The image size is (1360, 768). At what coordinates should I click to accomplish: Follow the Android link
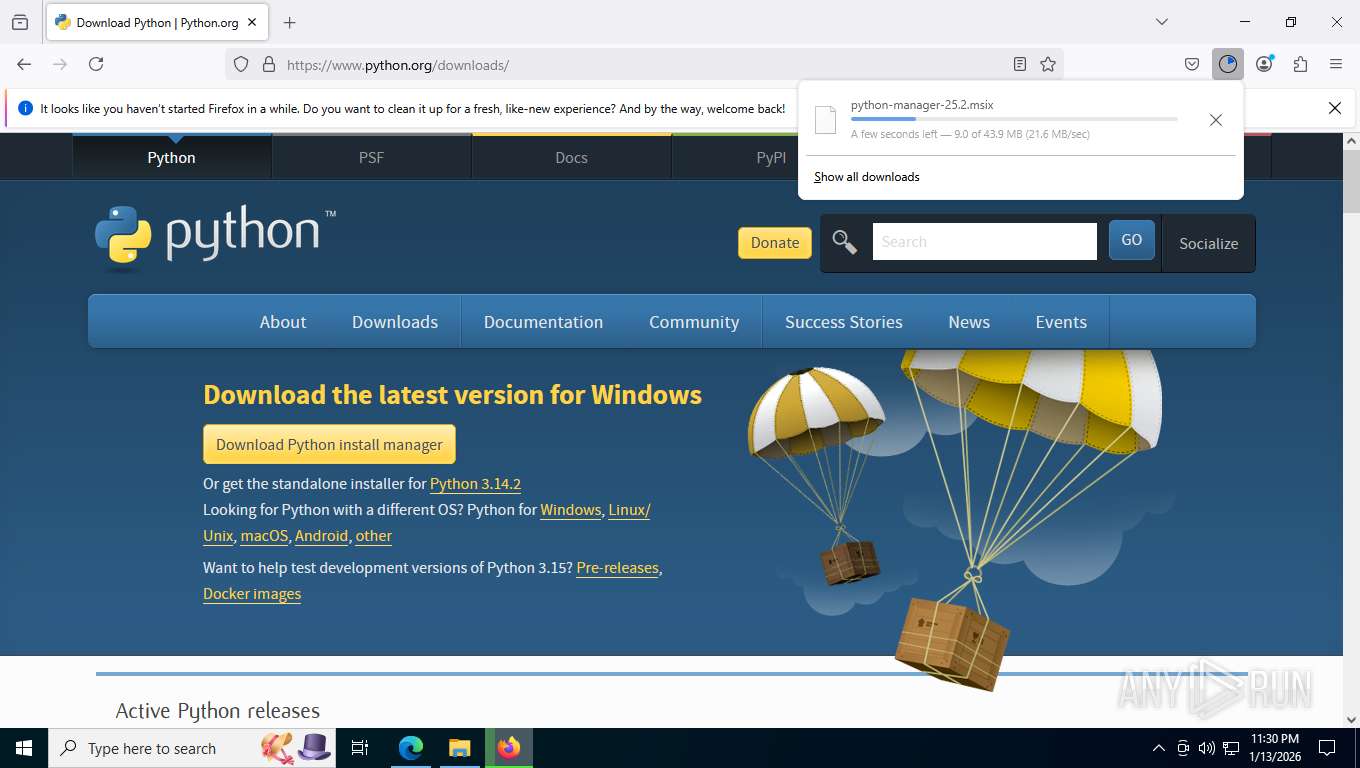pos(321,536)
